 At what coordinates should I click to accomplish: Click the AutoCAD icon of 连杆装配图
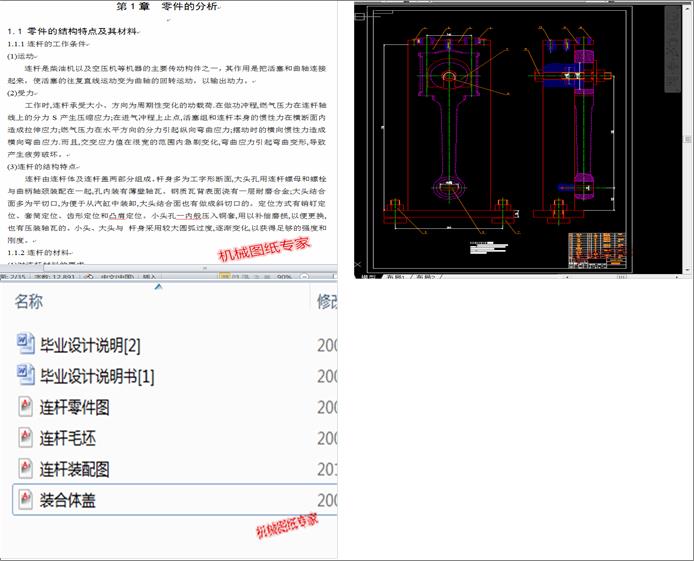[26, 468]
